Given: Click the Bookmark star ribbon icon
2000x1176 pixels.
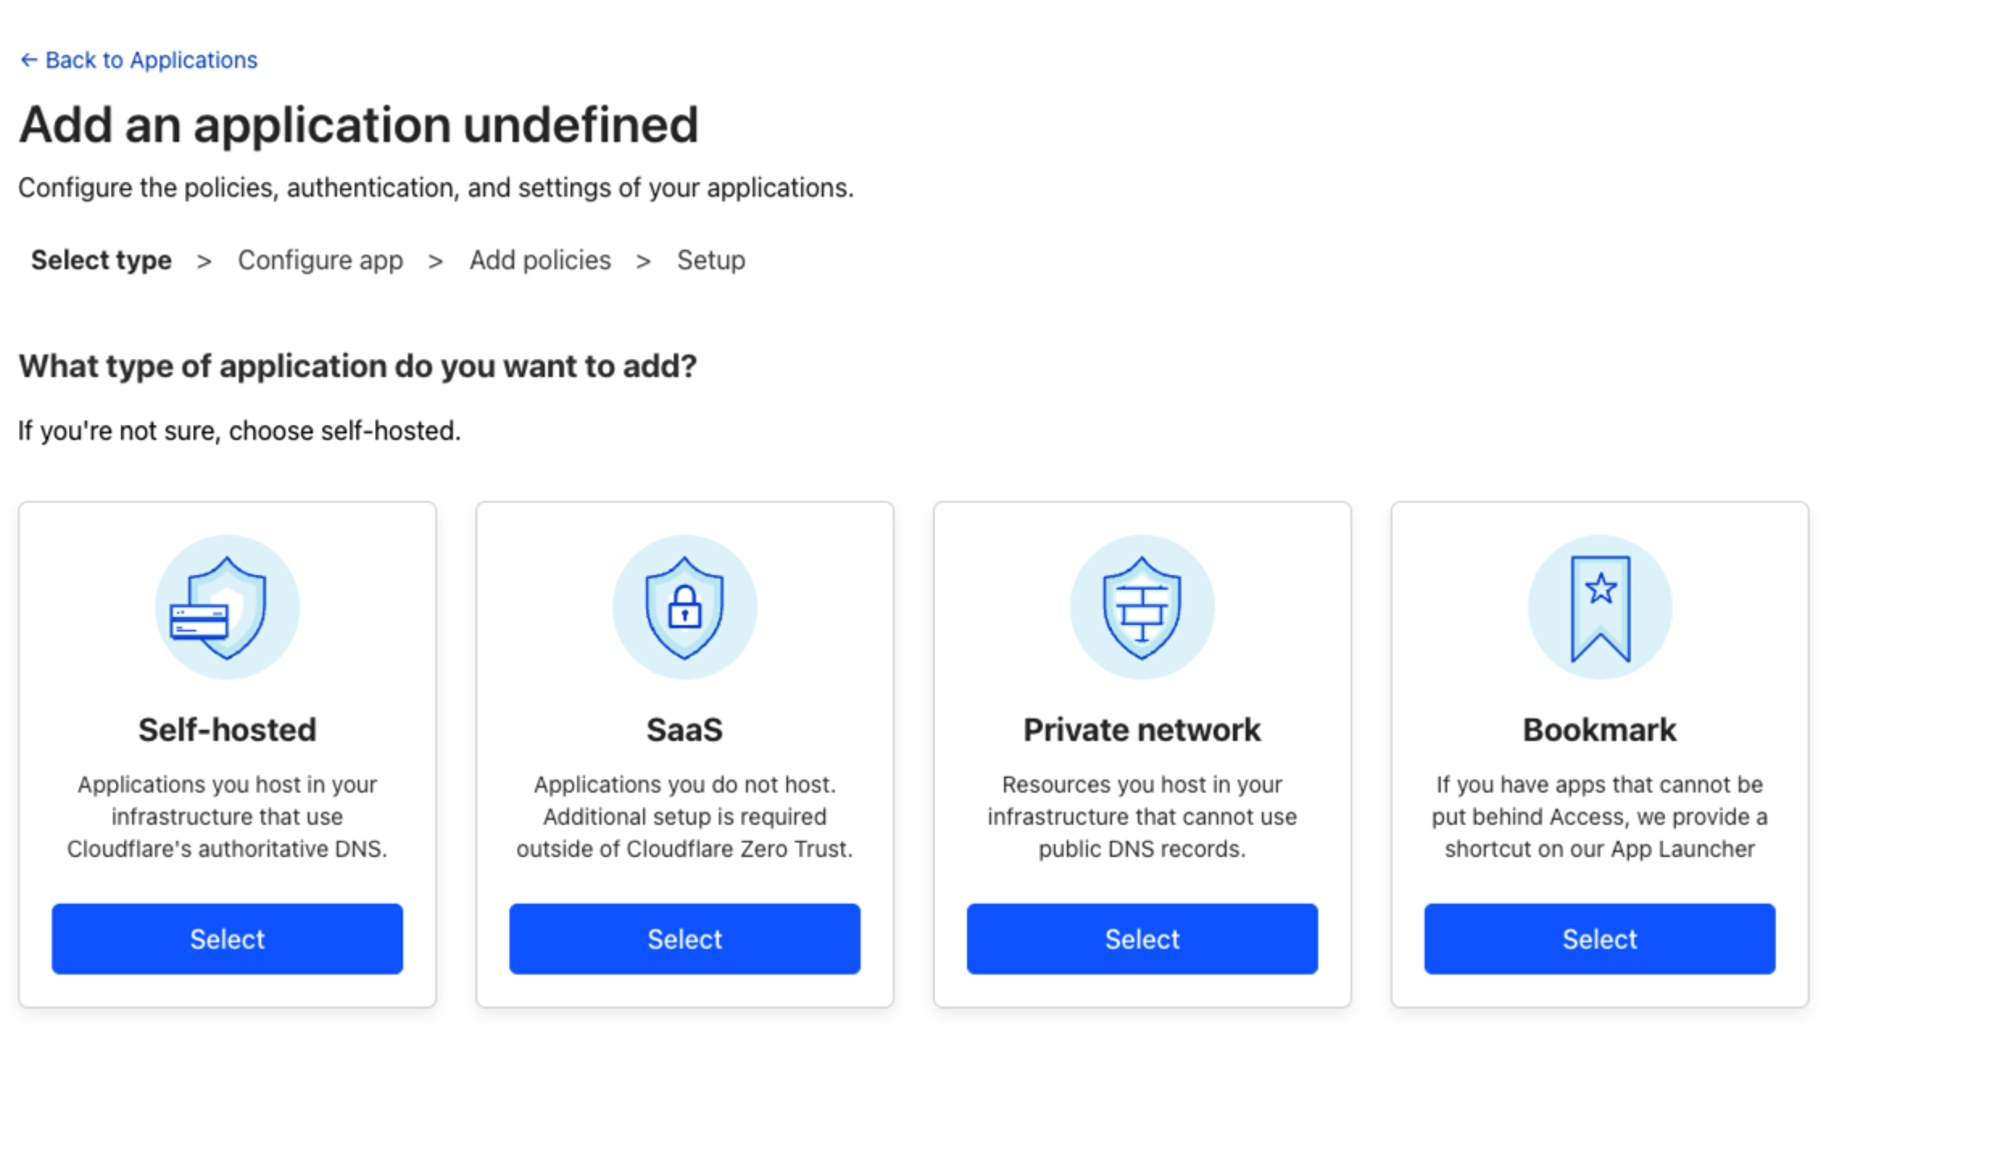Looking at the screenshot, I should tap(1600, 607).
